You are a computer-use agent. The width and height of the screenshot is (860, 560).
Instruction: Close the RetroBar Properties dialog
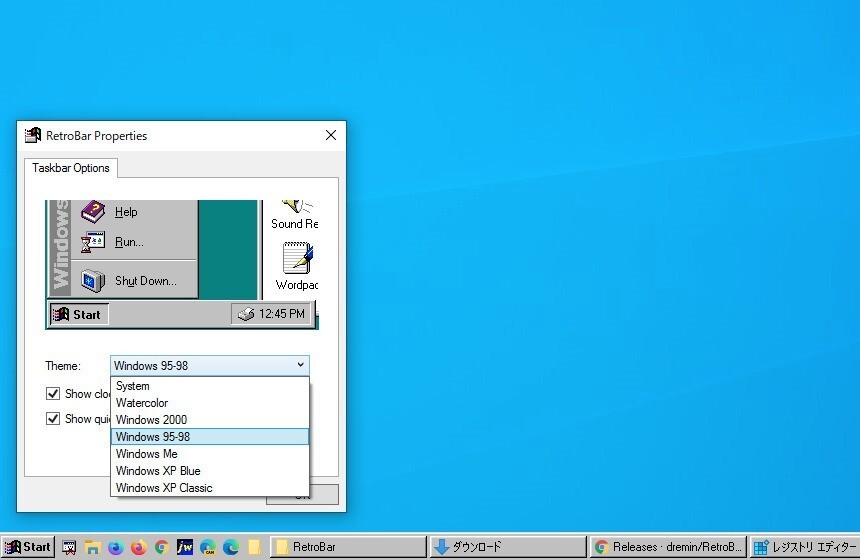point(331,136)
